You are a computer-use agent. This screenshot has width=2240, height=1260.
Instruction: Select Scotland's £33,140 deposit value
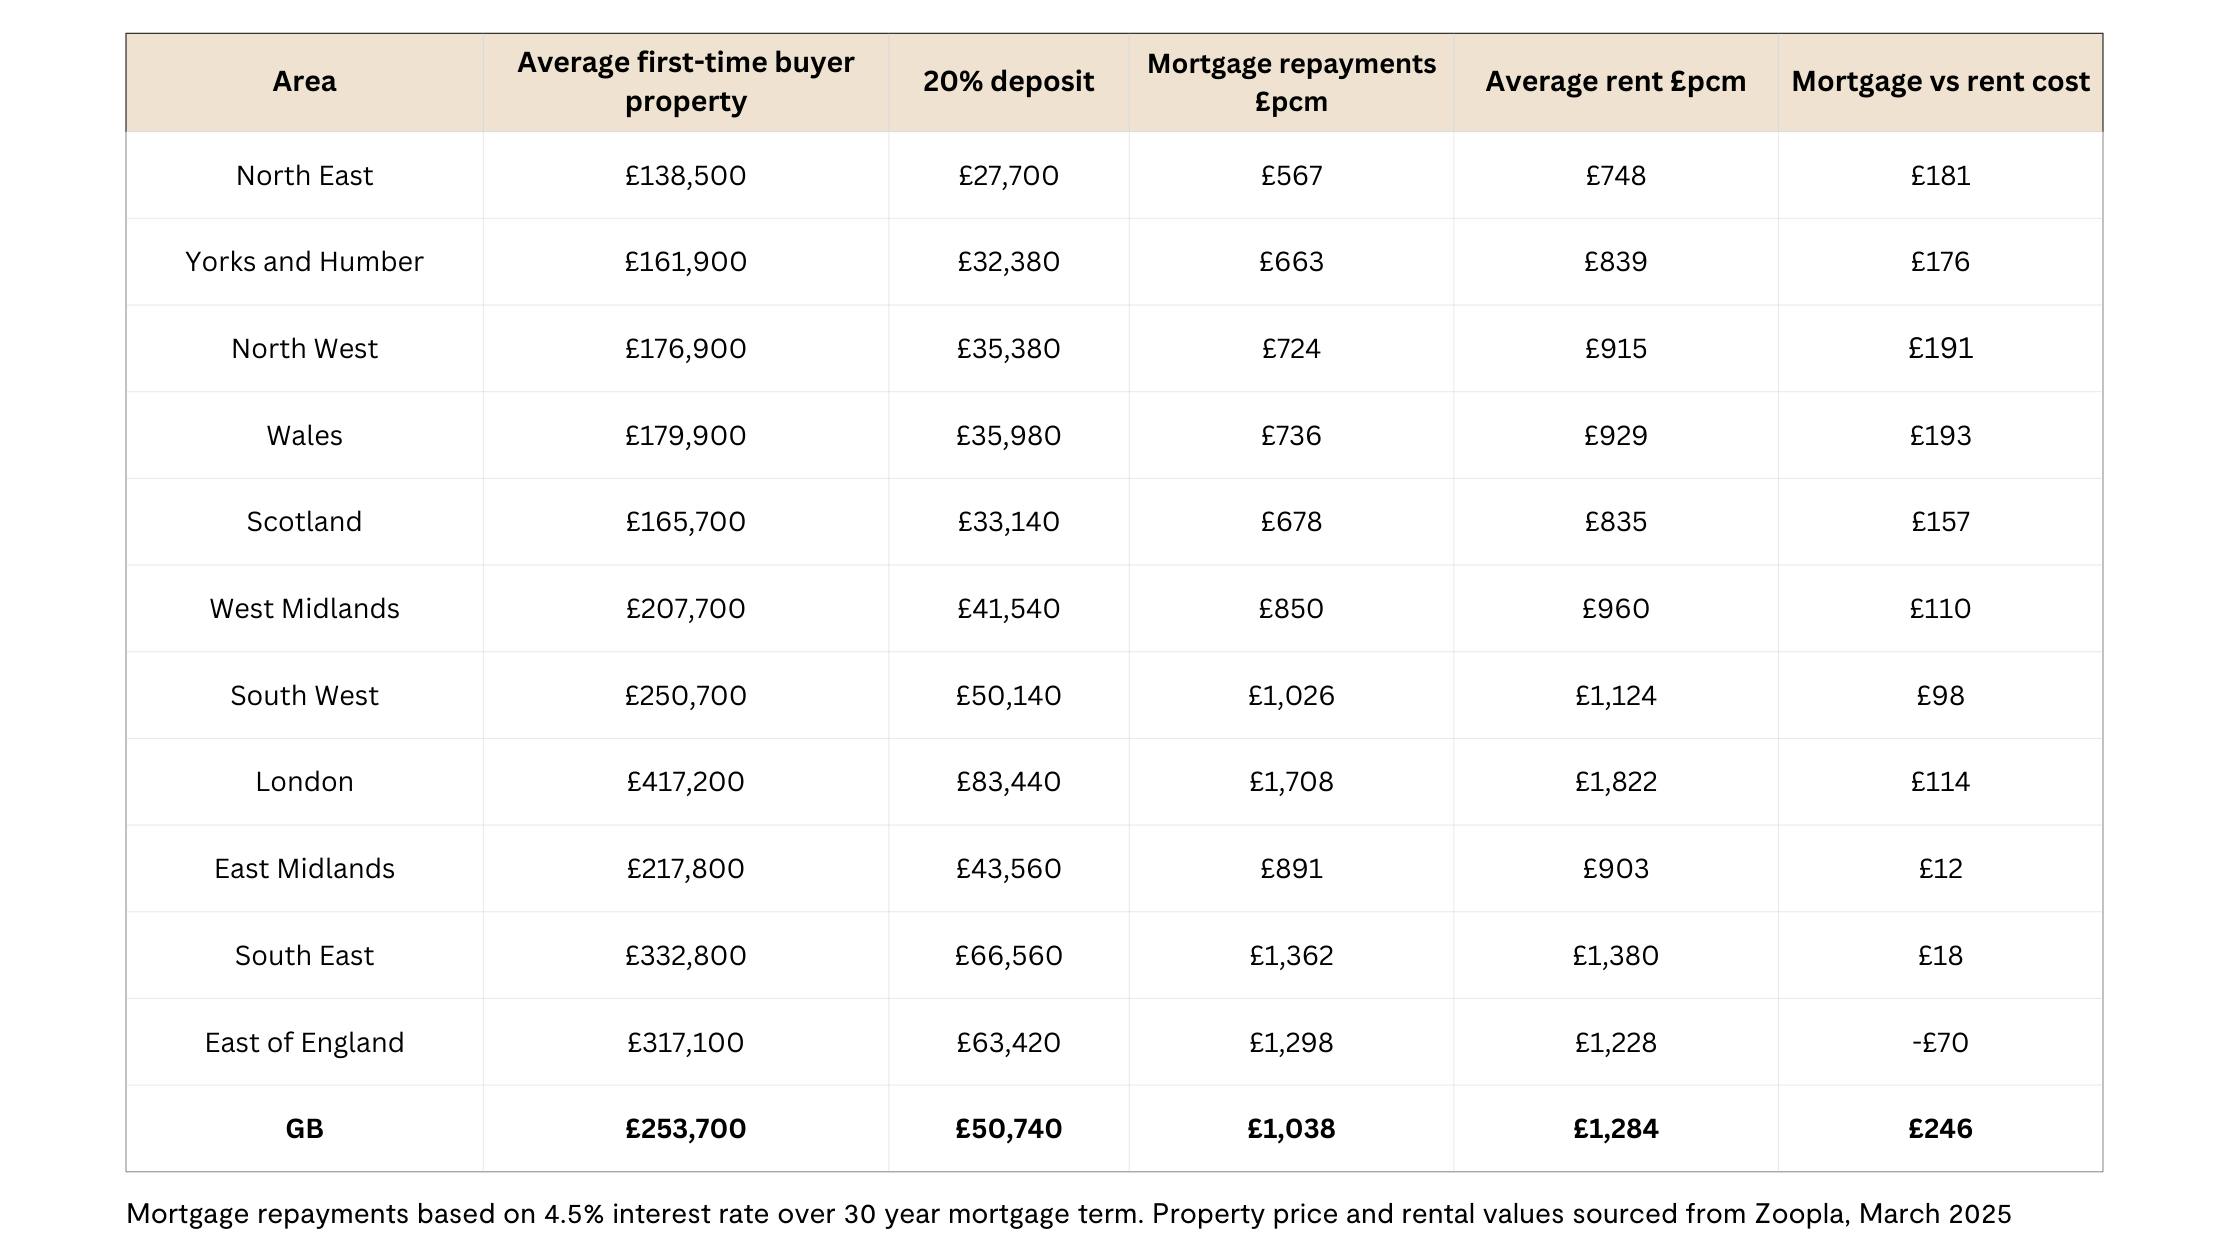pos(1008,522)
